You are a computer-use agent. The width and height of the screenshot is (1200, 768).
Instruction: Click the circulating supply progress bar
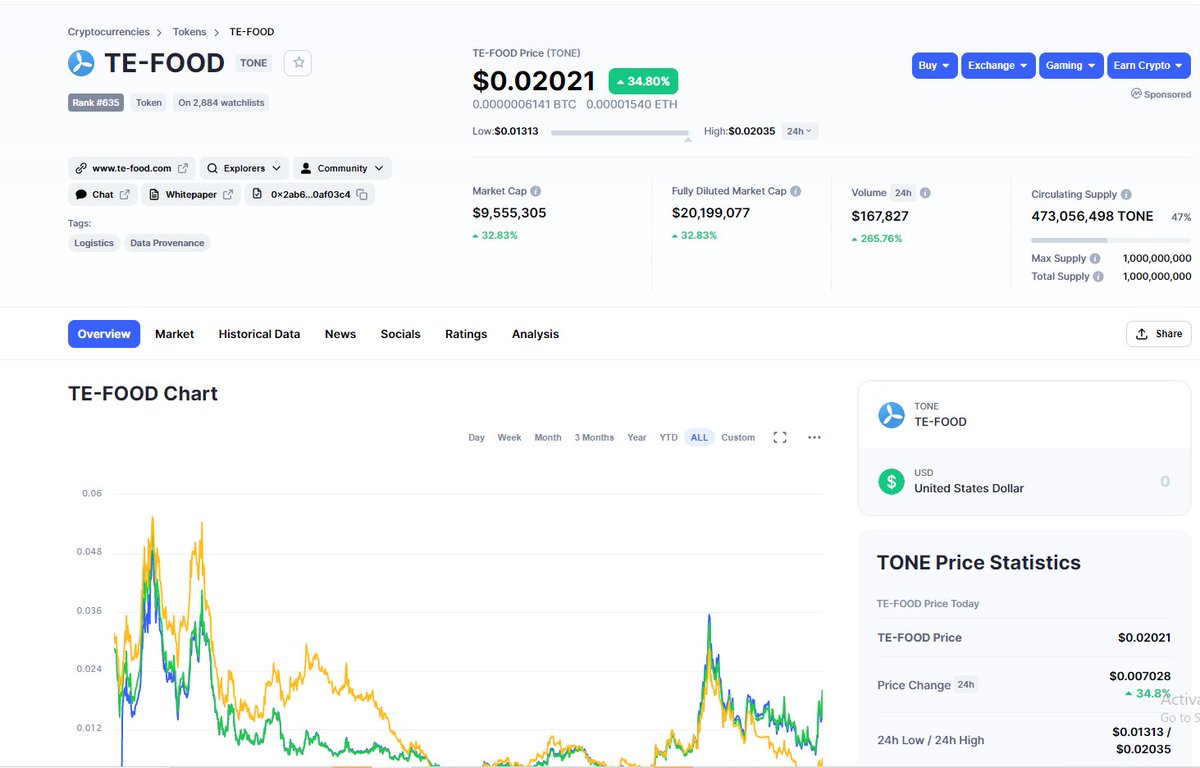click(x=1111, y=240)
